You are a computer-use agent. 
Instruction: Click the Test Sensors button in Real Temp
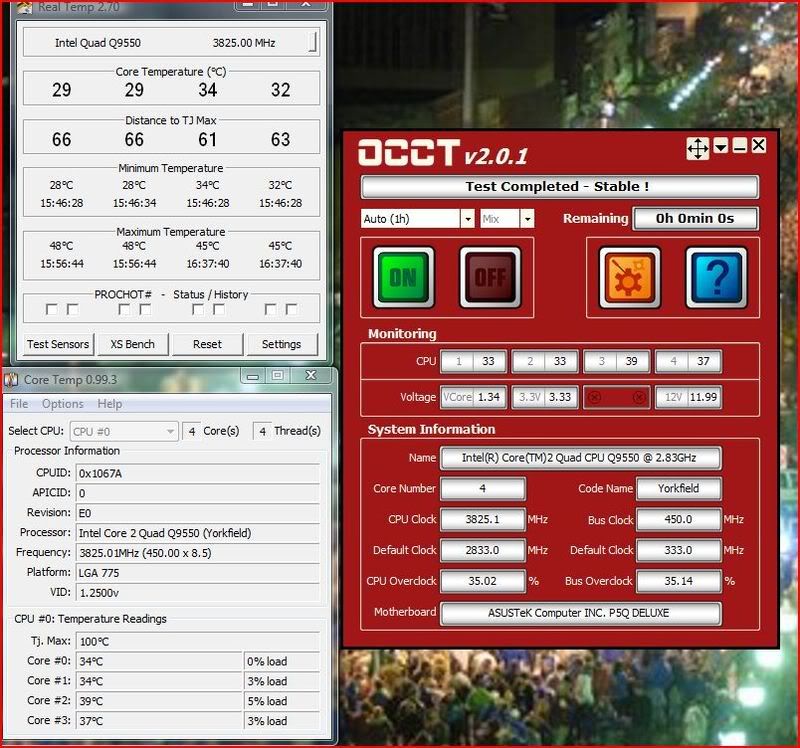(58, 344)
